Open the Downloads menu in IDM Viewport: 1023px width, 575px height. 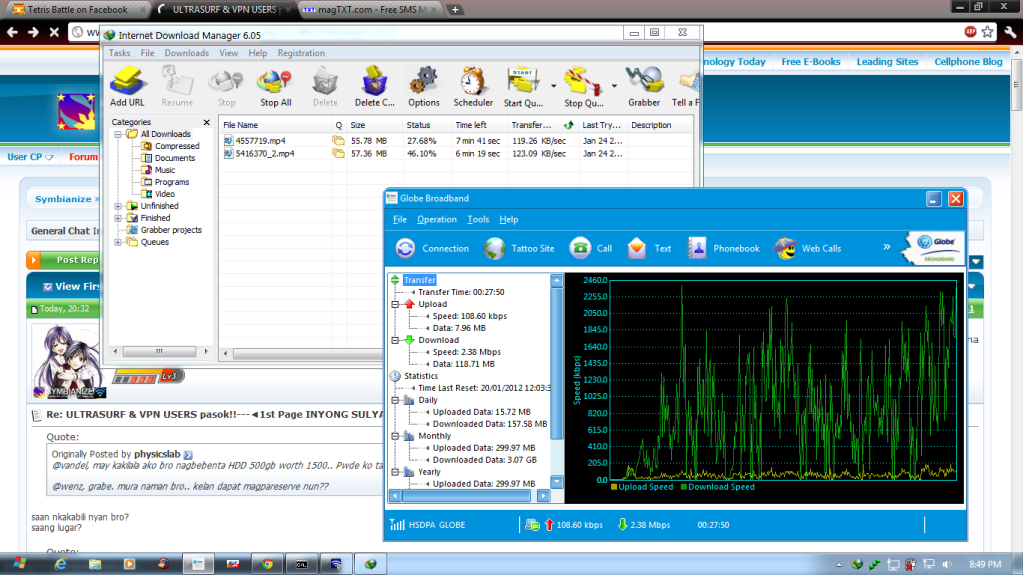(x=187, y=53)
